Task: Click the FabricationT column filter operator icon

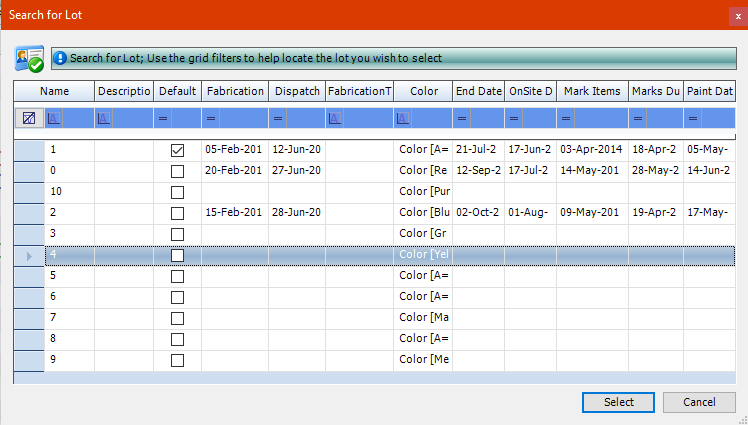Action: pyautogui.click(x=335, y=118)
